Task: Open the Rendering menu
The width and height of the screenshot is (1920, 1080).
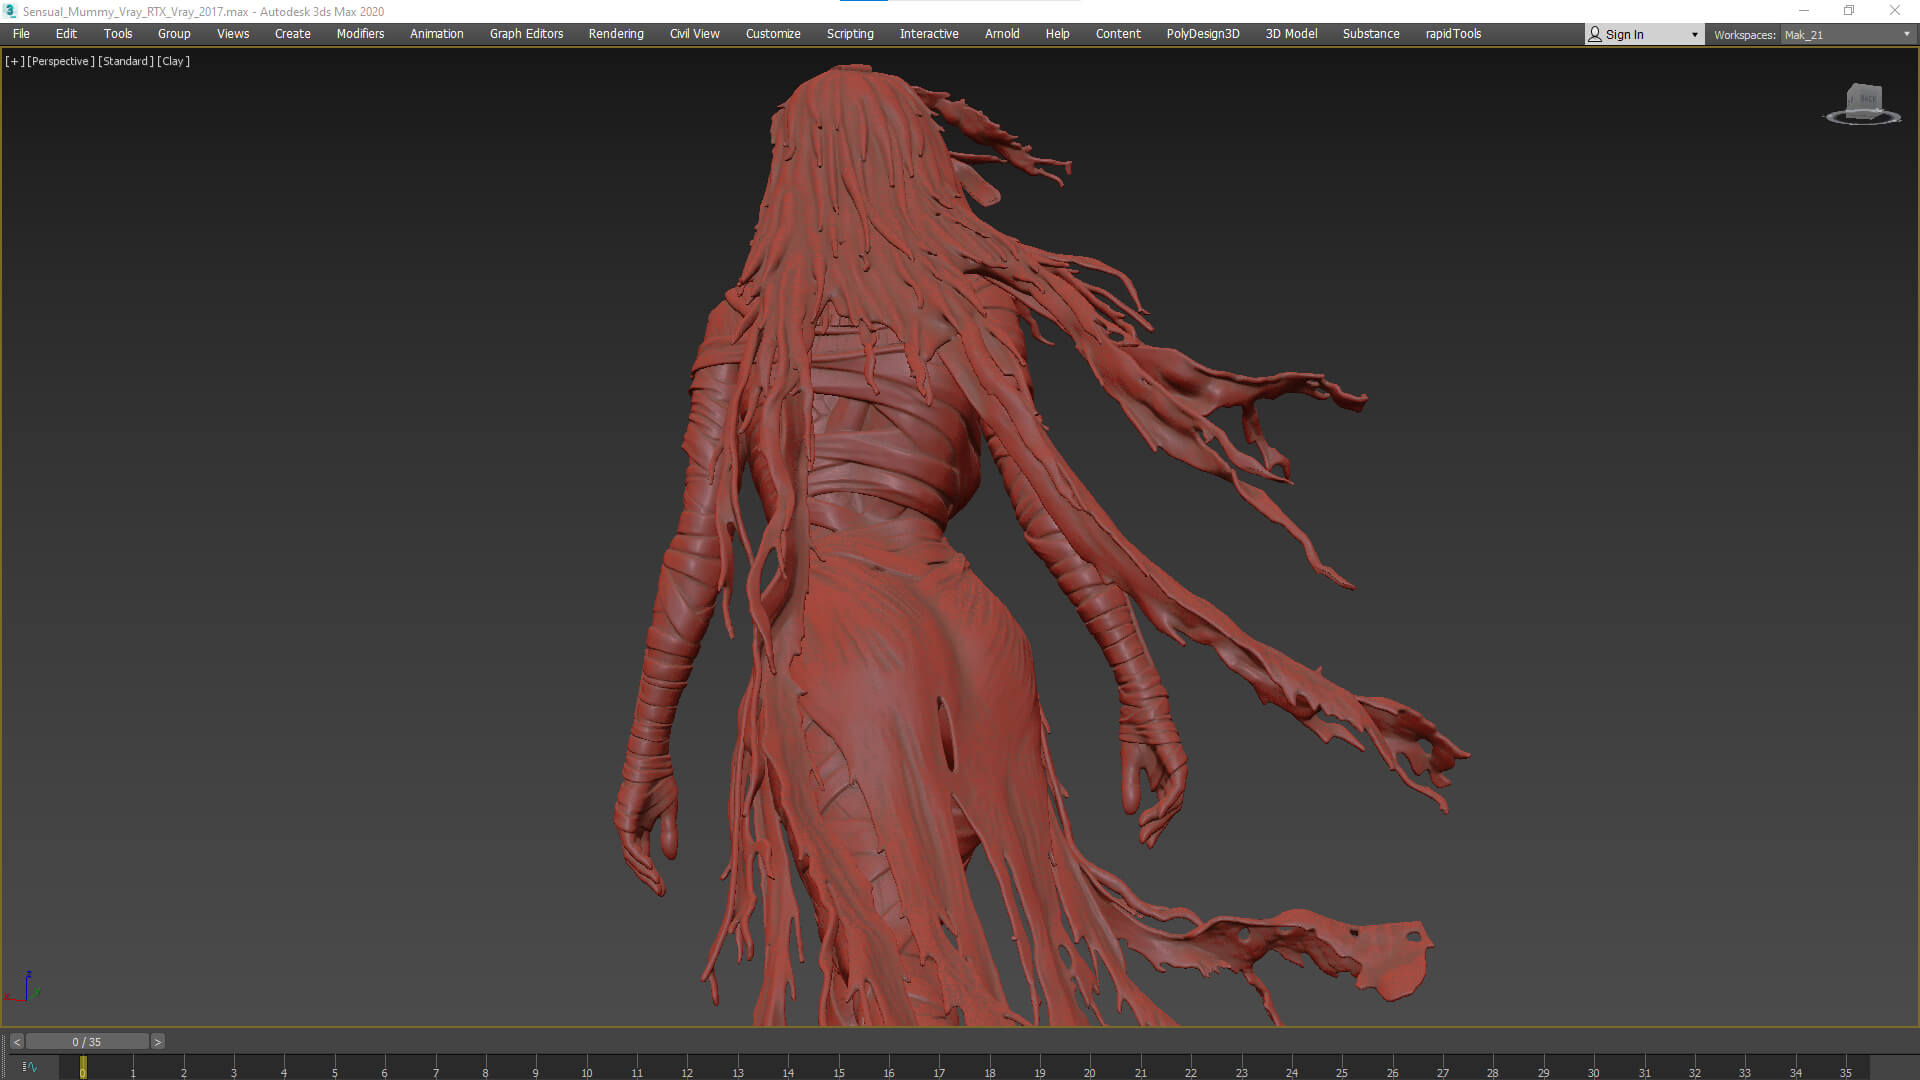Action: click(616, 34)
